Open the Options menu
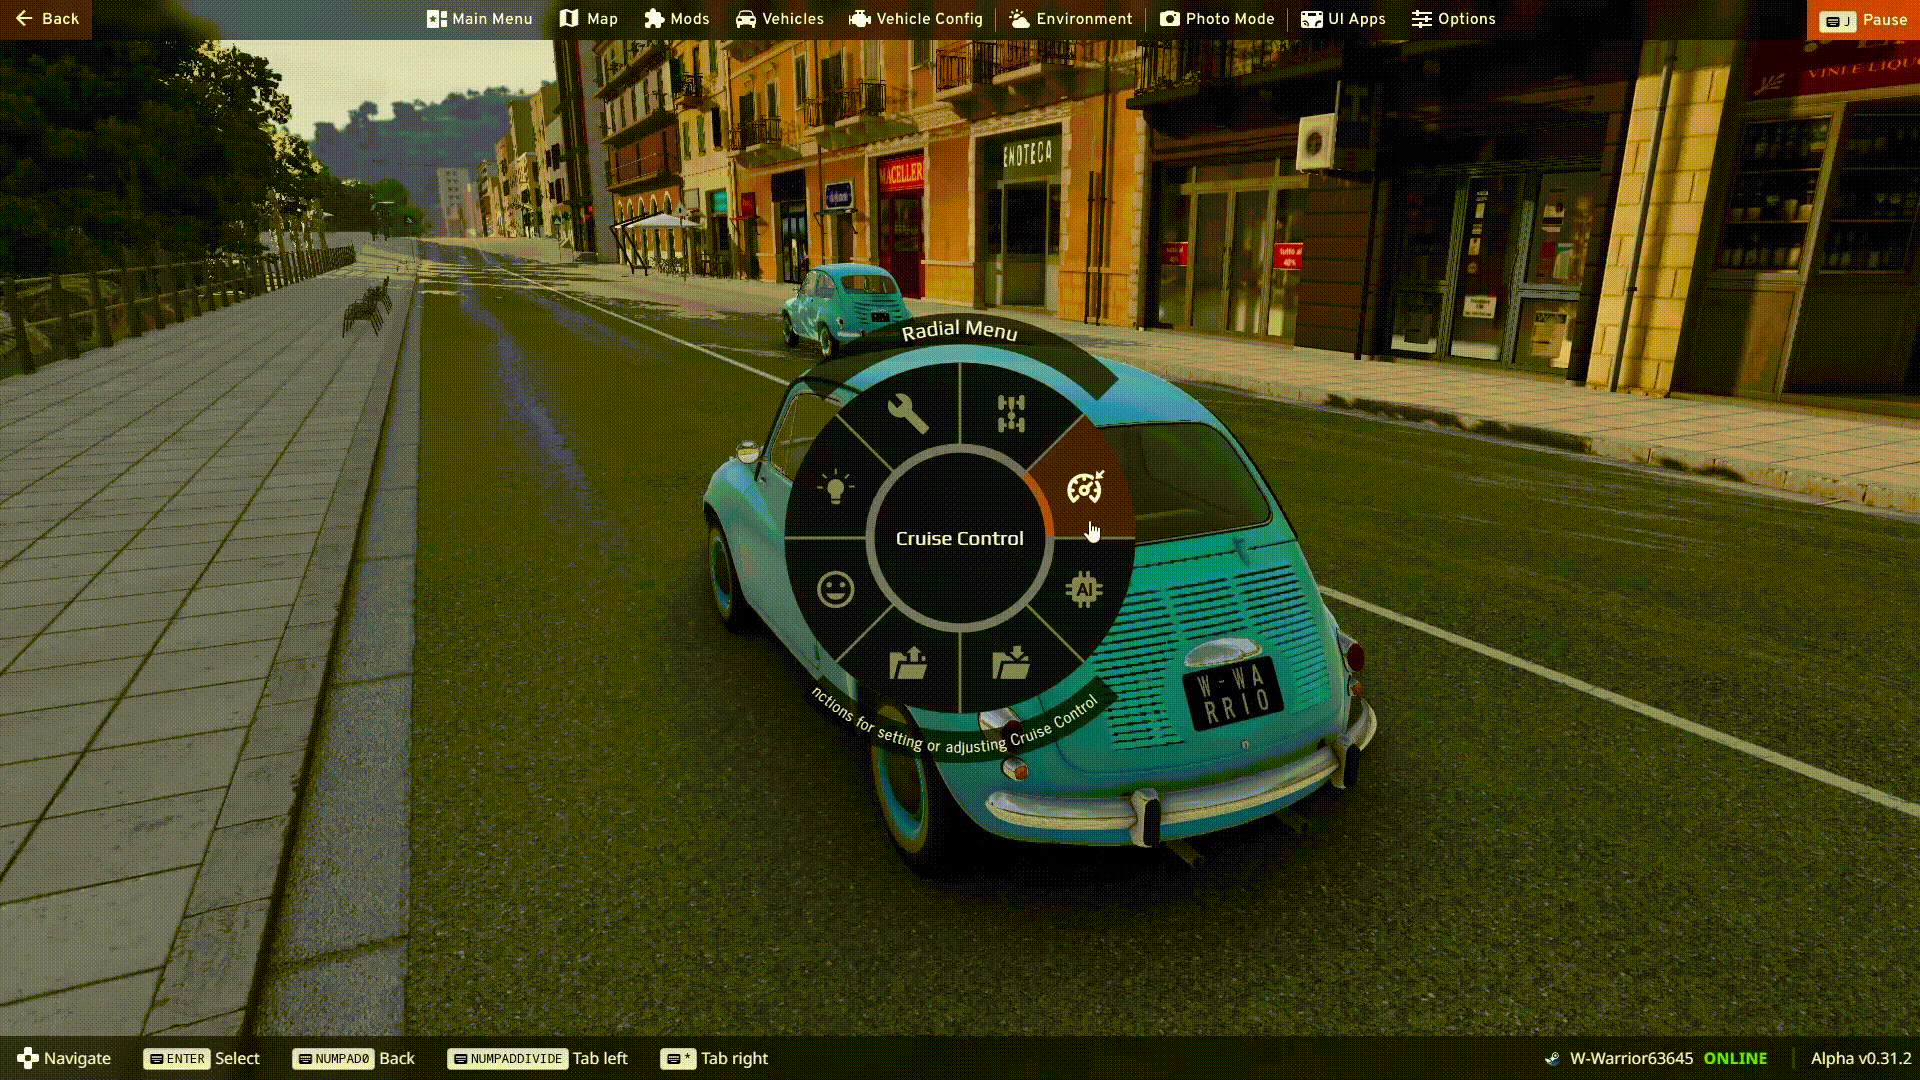 (x=1453, y=19)
